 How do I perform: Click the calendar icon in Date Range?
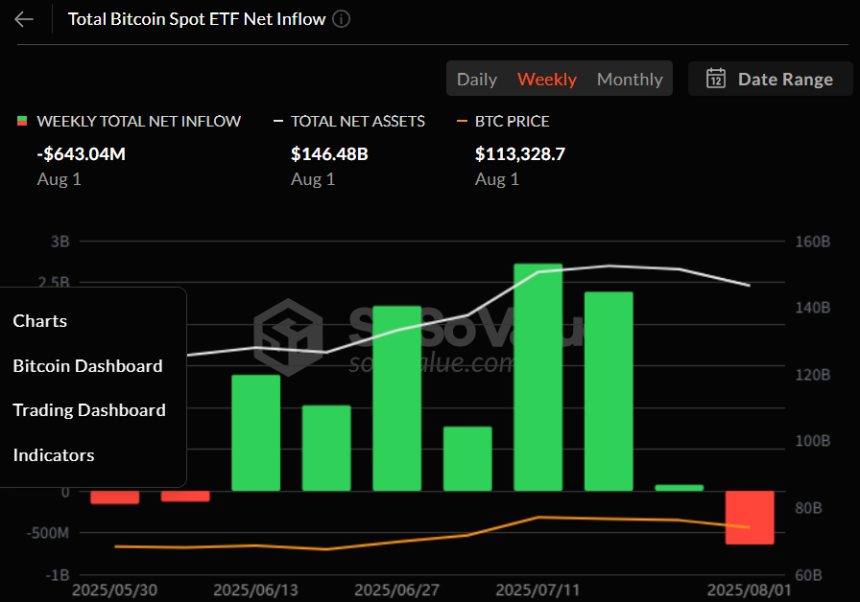pos(715,79)
